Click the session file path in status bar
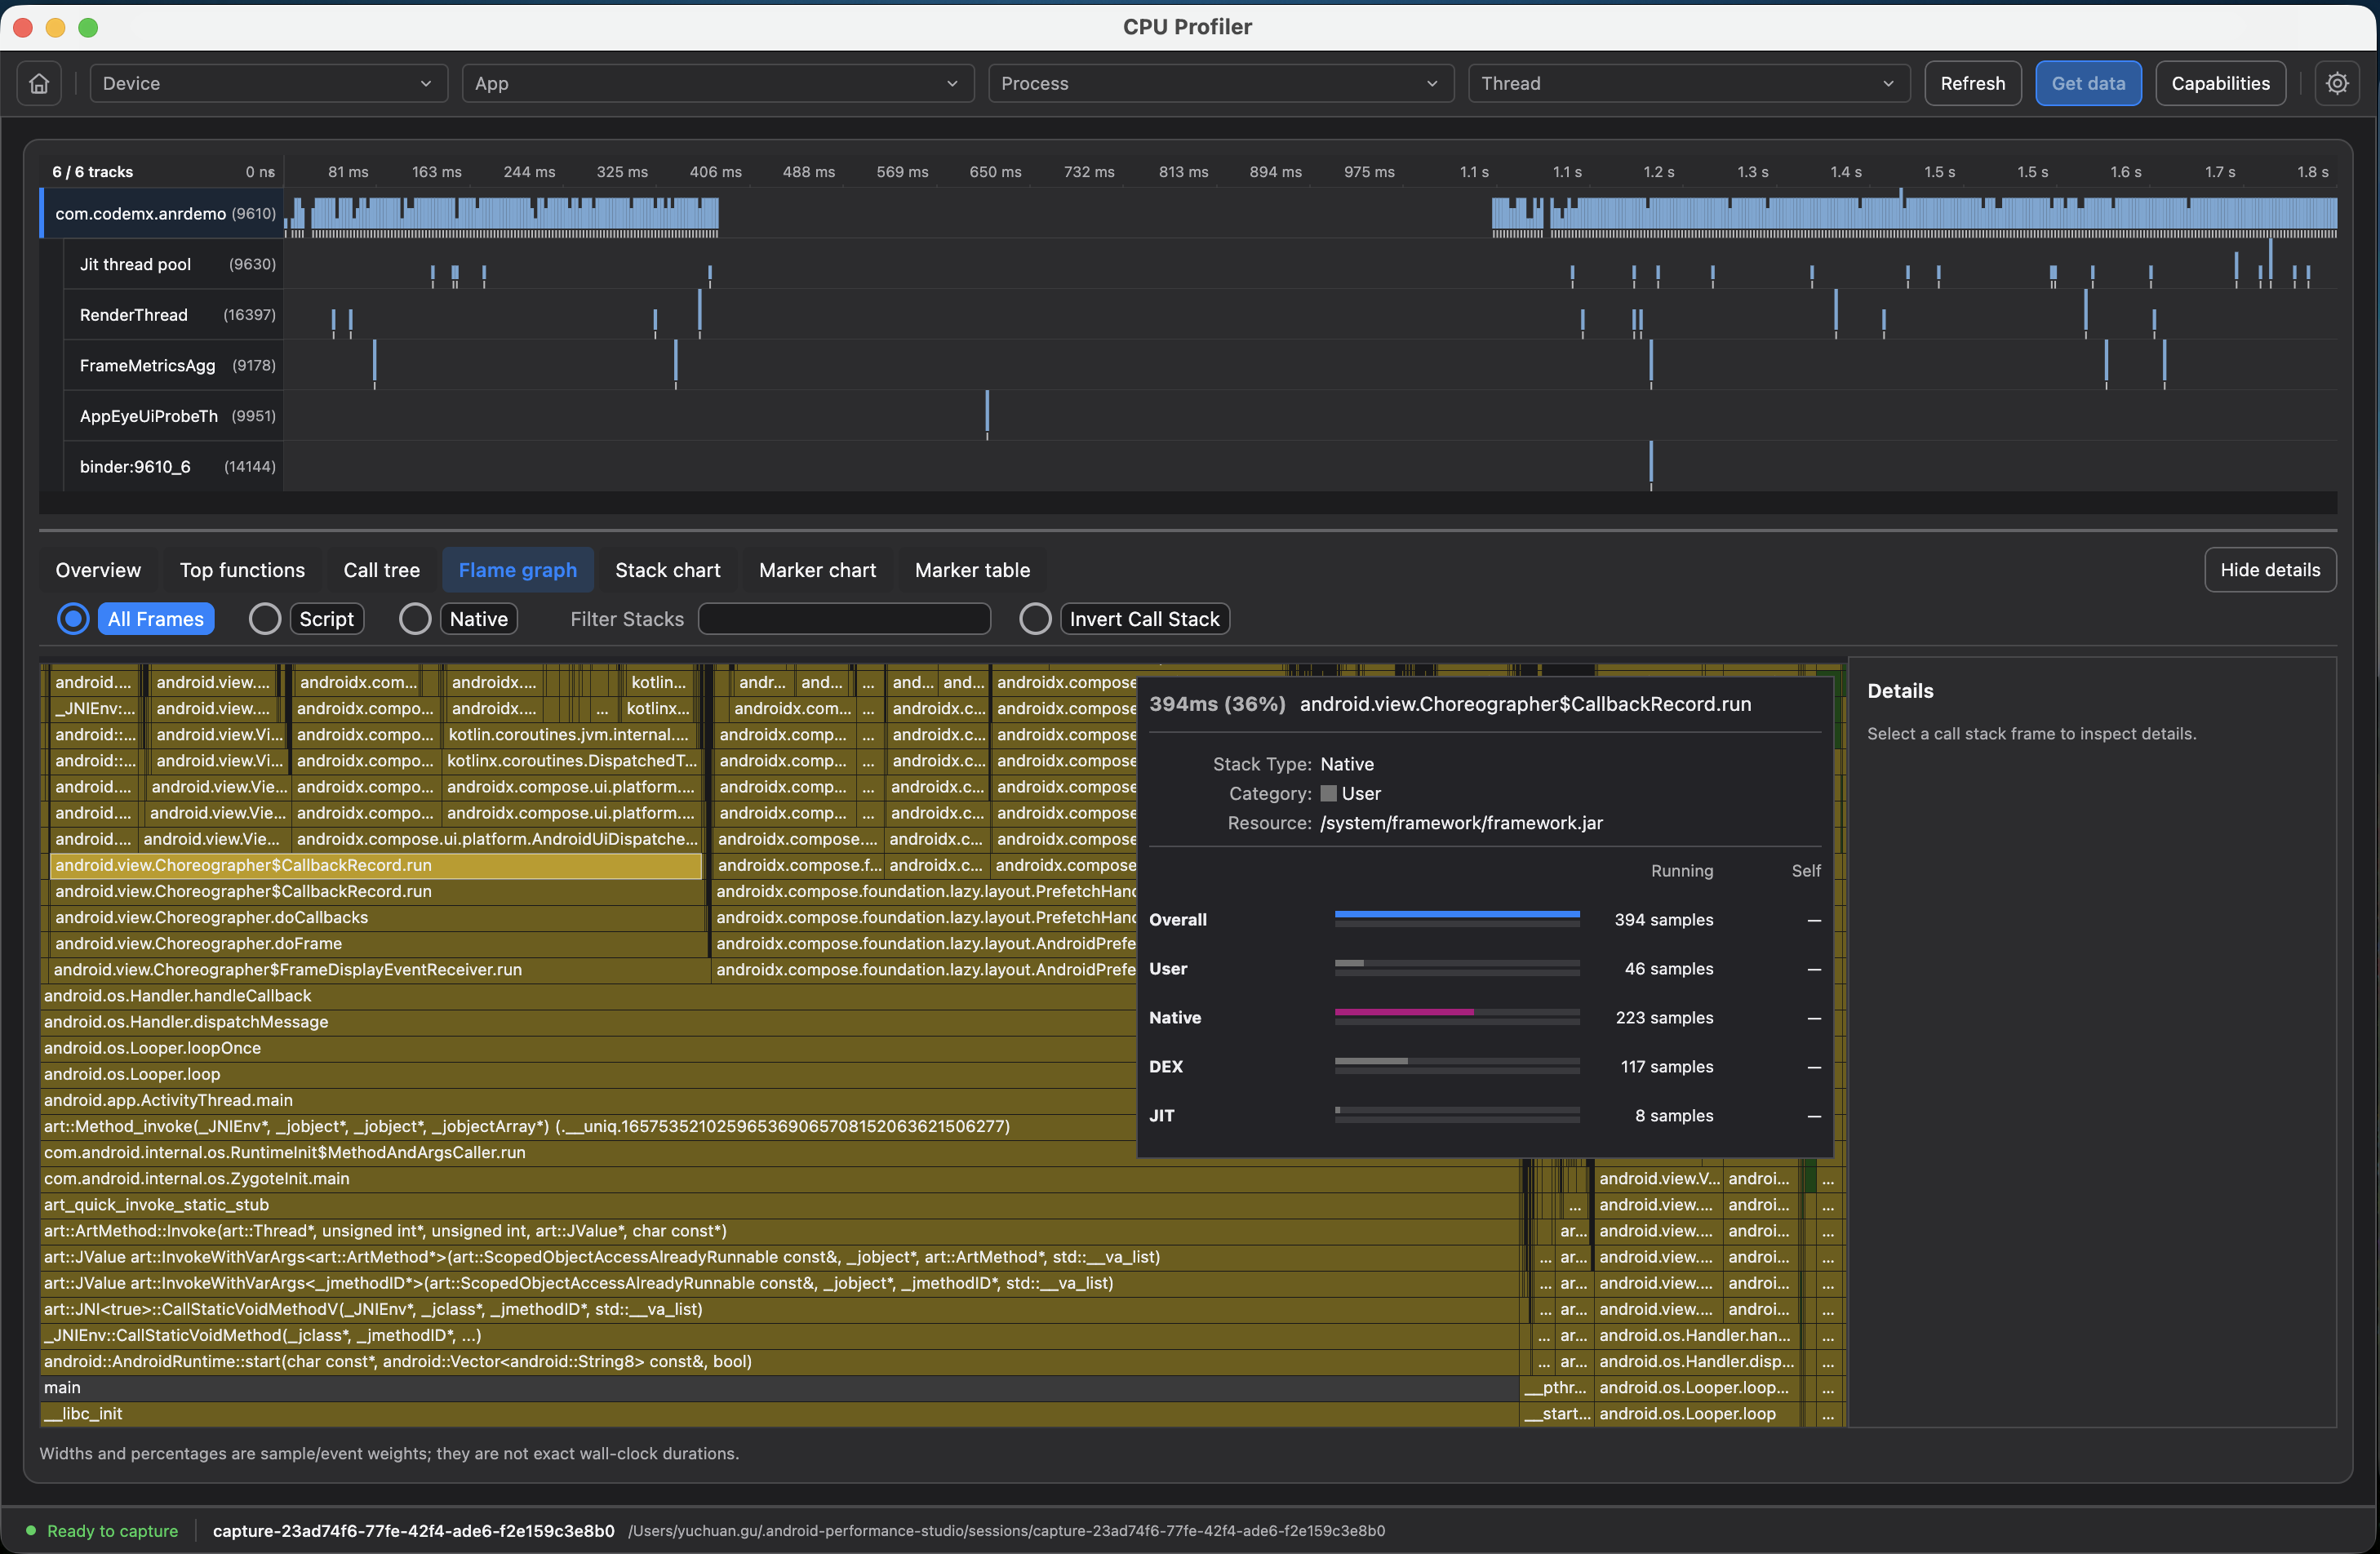Viewport: 2380px width, 1554px height. 1006,1530
